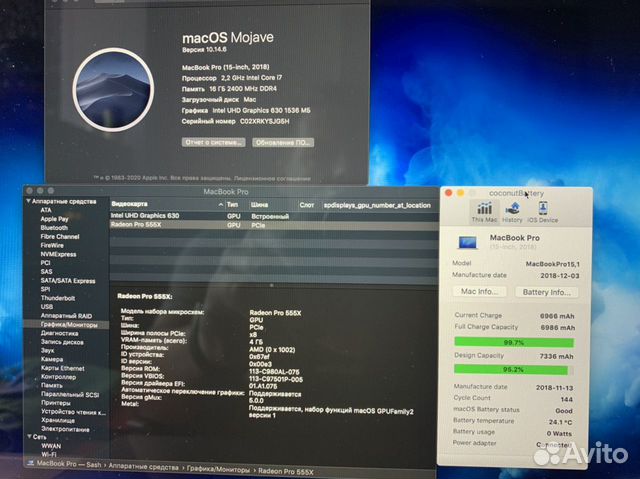
Task: Click the Cycle Count value 144
Action: click(567, 399)
